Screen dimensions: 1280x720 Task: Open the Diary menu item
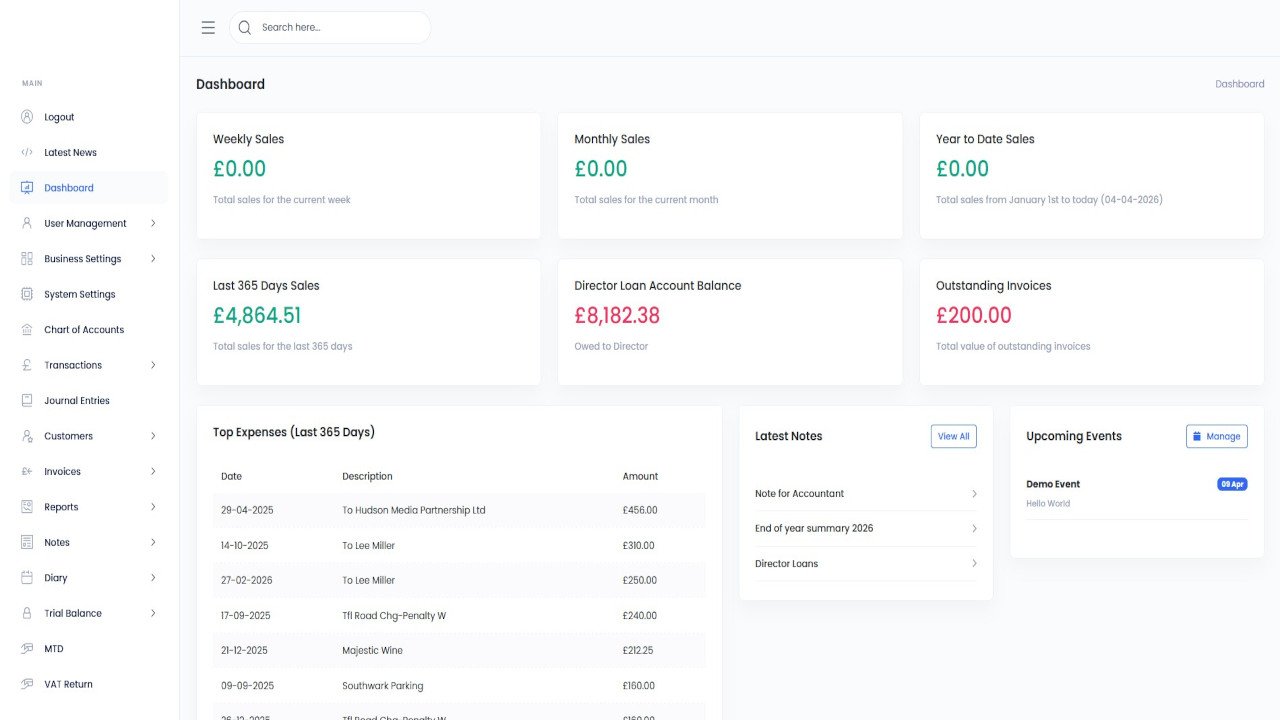click(x=56, y=578)
